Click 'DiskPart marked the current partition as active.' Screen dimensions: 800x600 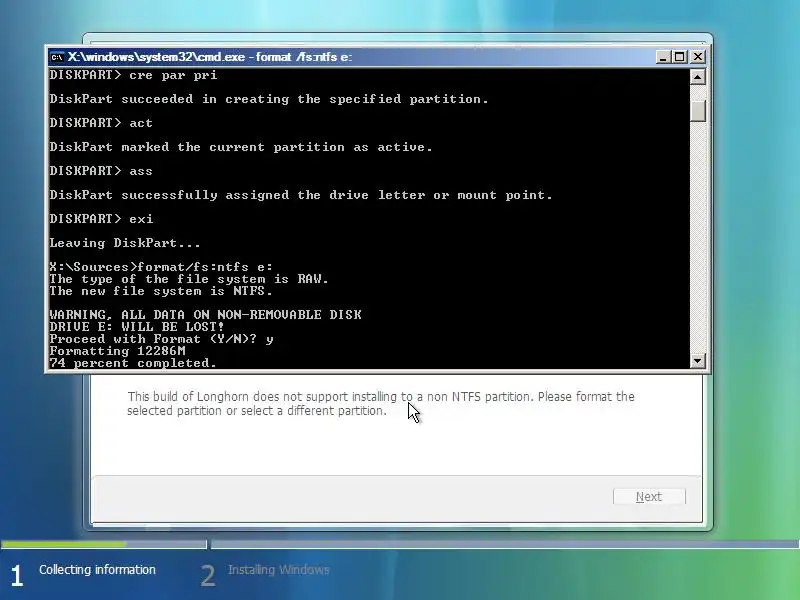[x=241, y=147]
